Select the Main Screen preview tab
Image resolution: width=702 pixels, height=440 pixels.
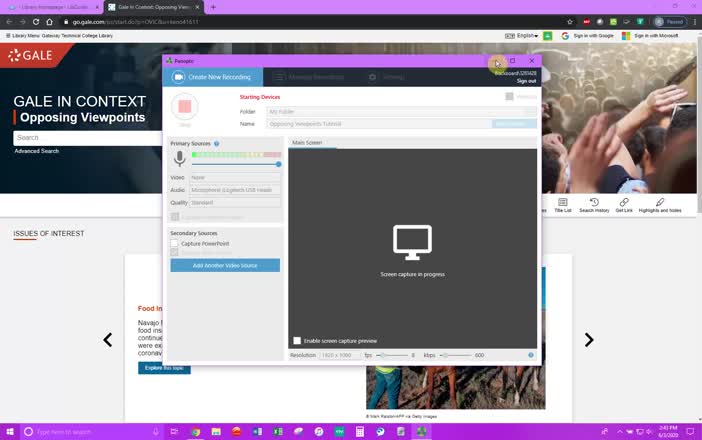(306, 143)
